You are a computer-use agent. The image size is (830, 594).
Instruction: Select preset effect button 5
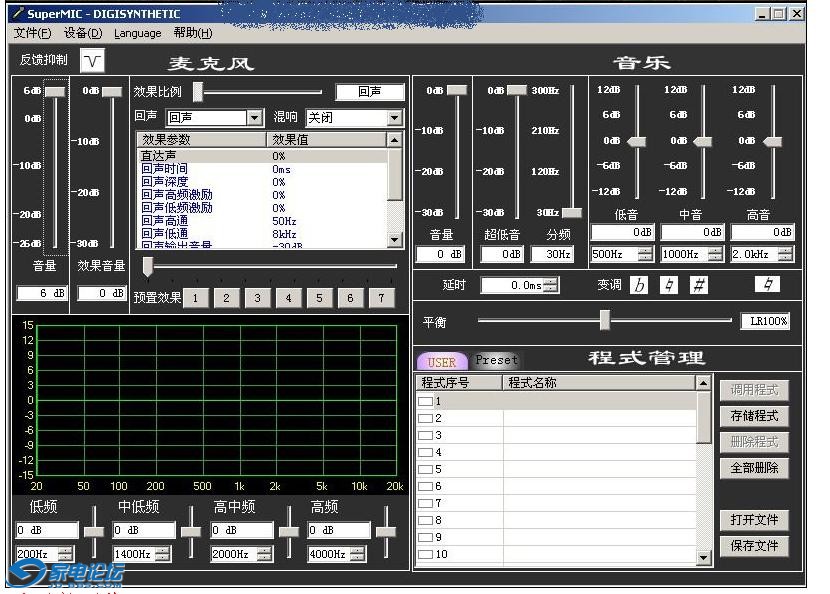tap(319, 298)
